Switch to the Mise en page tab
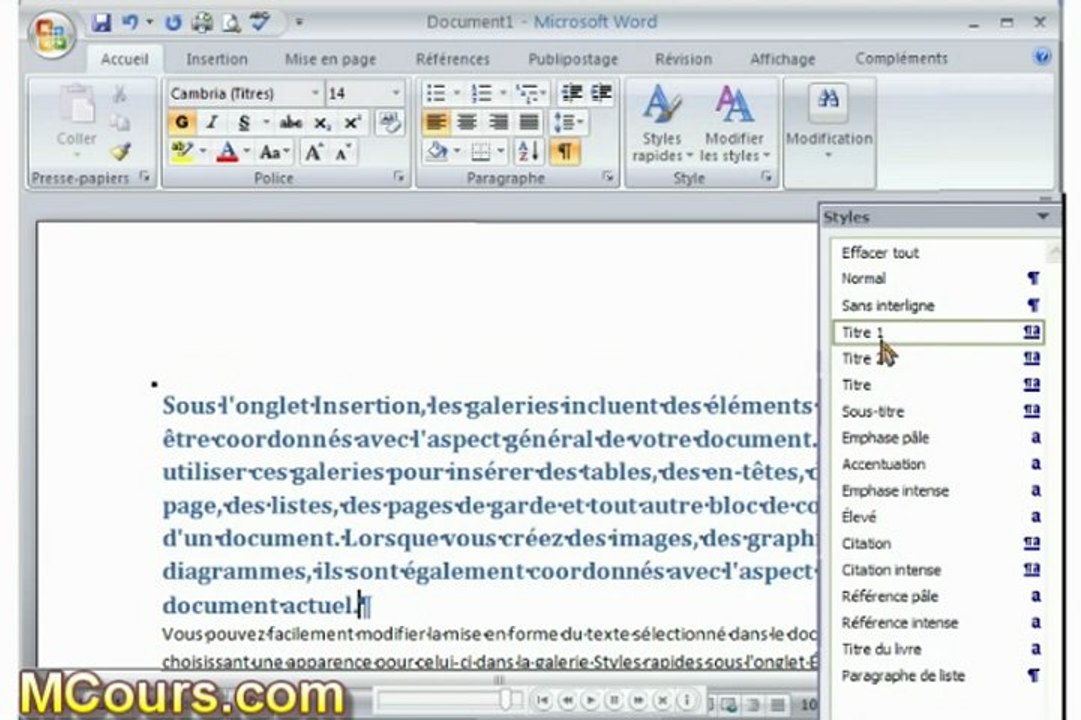 tap(330, 59)
